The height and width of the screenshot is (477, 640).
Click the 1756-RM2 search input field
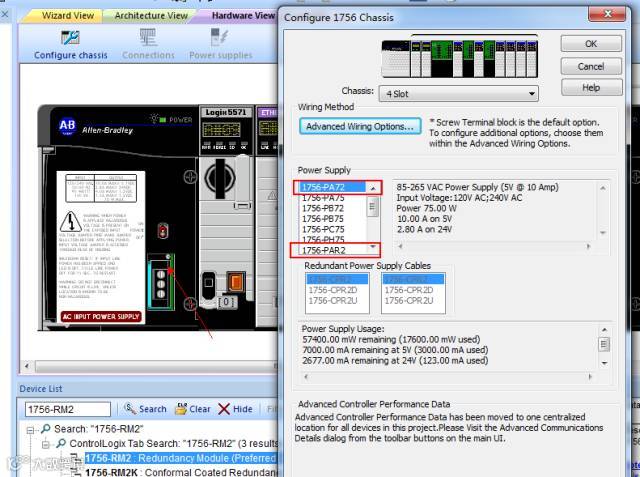point(68,409)
